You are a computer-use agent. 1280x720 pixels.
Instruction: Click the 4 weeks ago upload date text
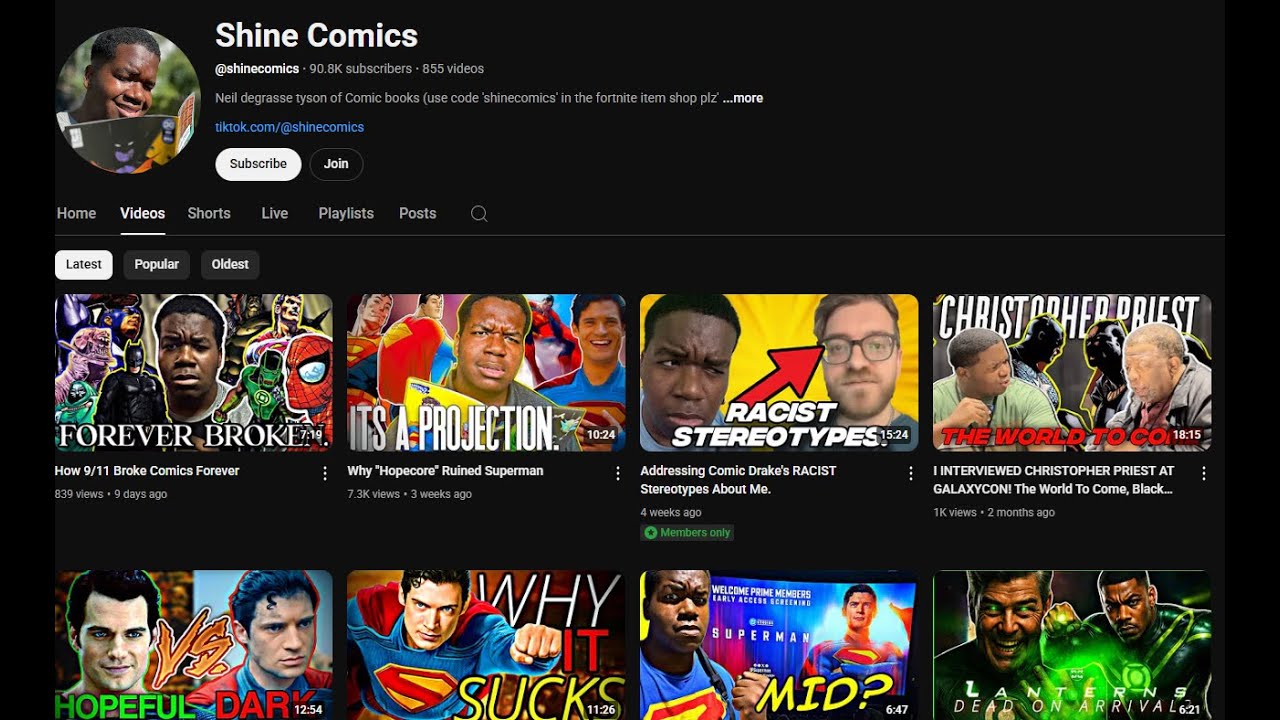(671, 512)
